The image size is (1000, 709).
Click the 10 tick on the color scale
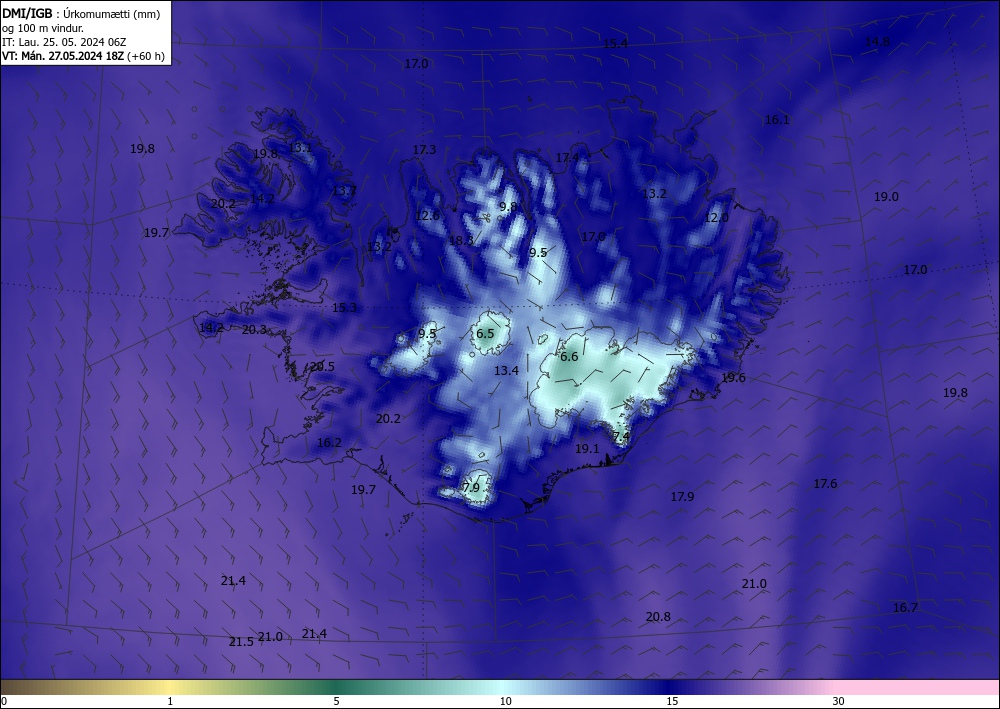[x=505, y=701]
